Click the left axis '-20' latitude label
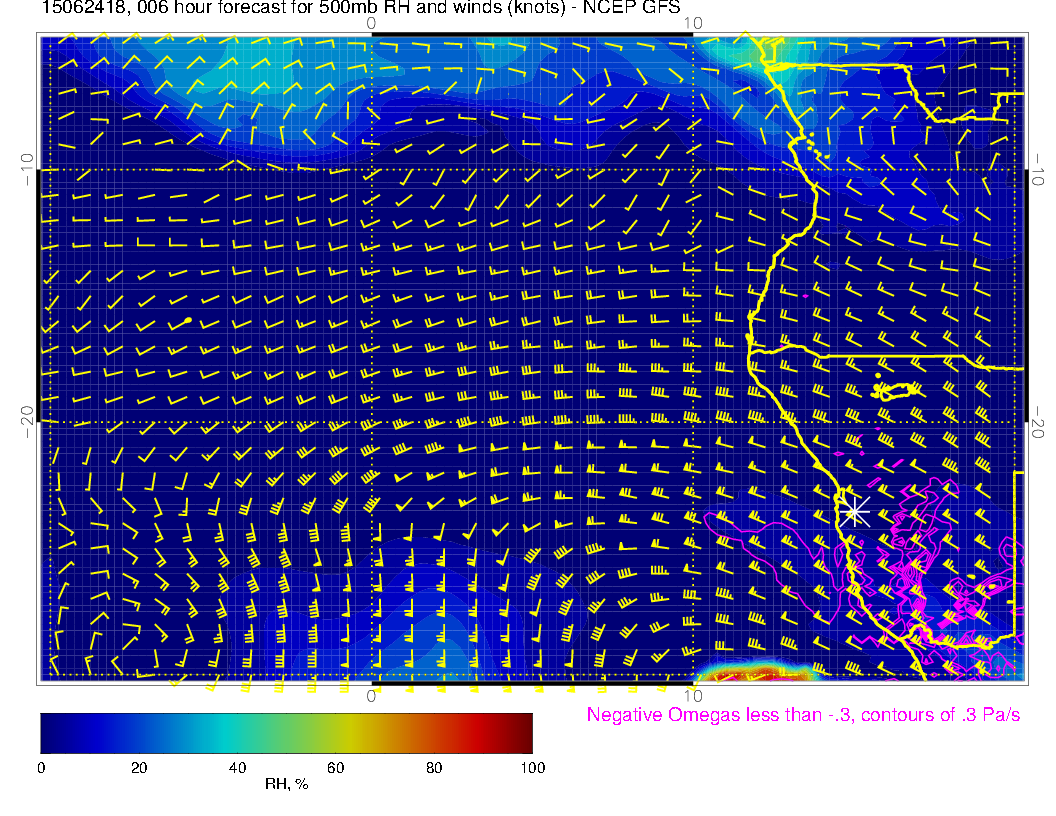This screenshot has height=816, width=1056. coord(26,422)
